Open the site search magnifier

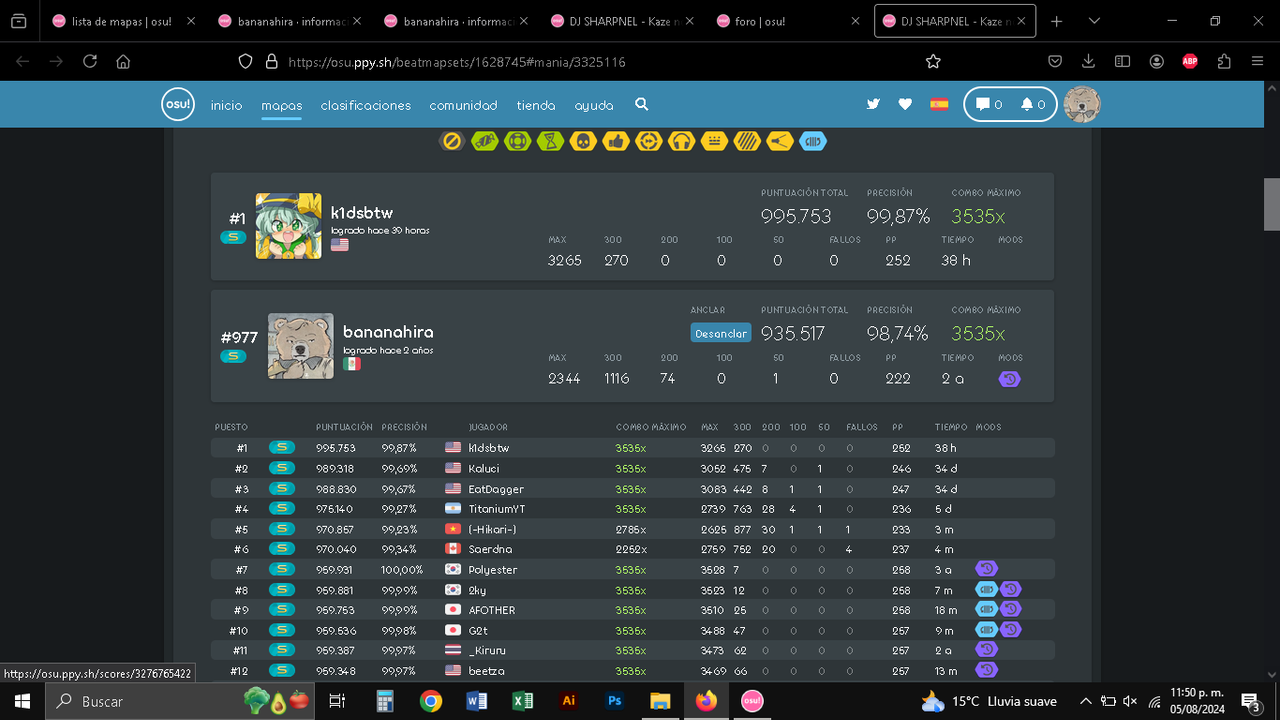[642, 104]
